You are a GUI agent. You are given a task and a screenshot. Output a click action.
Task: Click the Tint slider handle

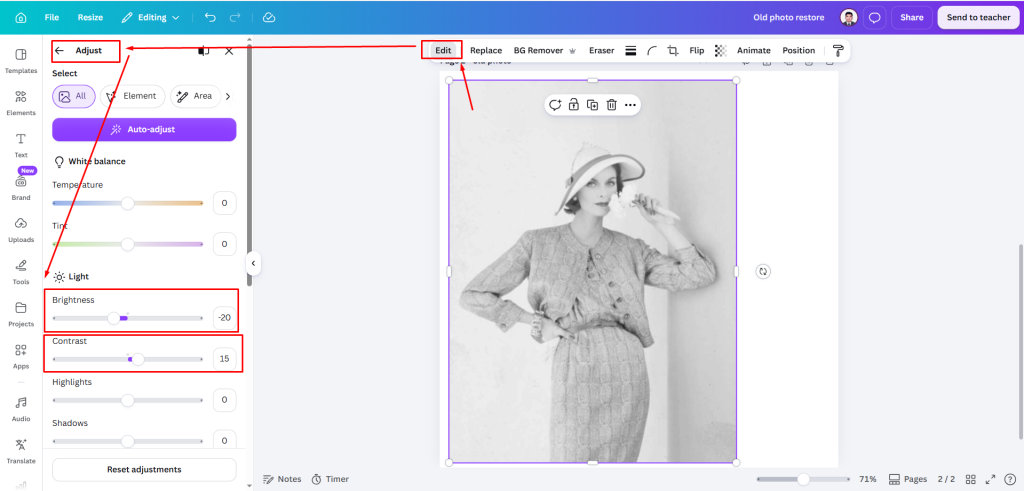[x=127, y=244]
